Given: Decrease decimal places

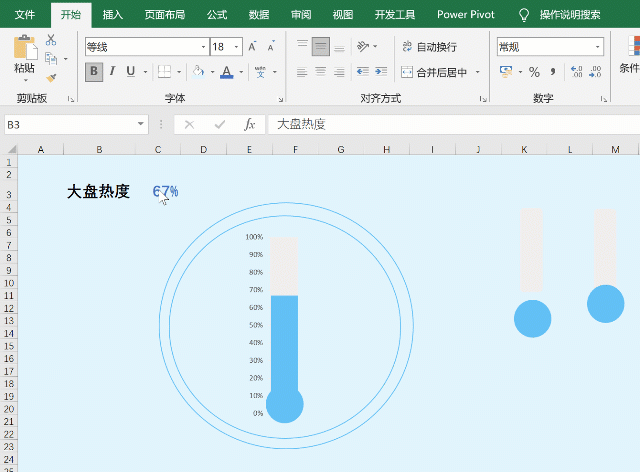Looking at the screenshot, I should click(596, 72).
